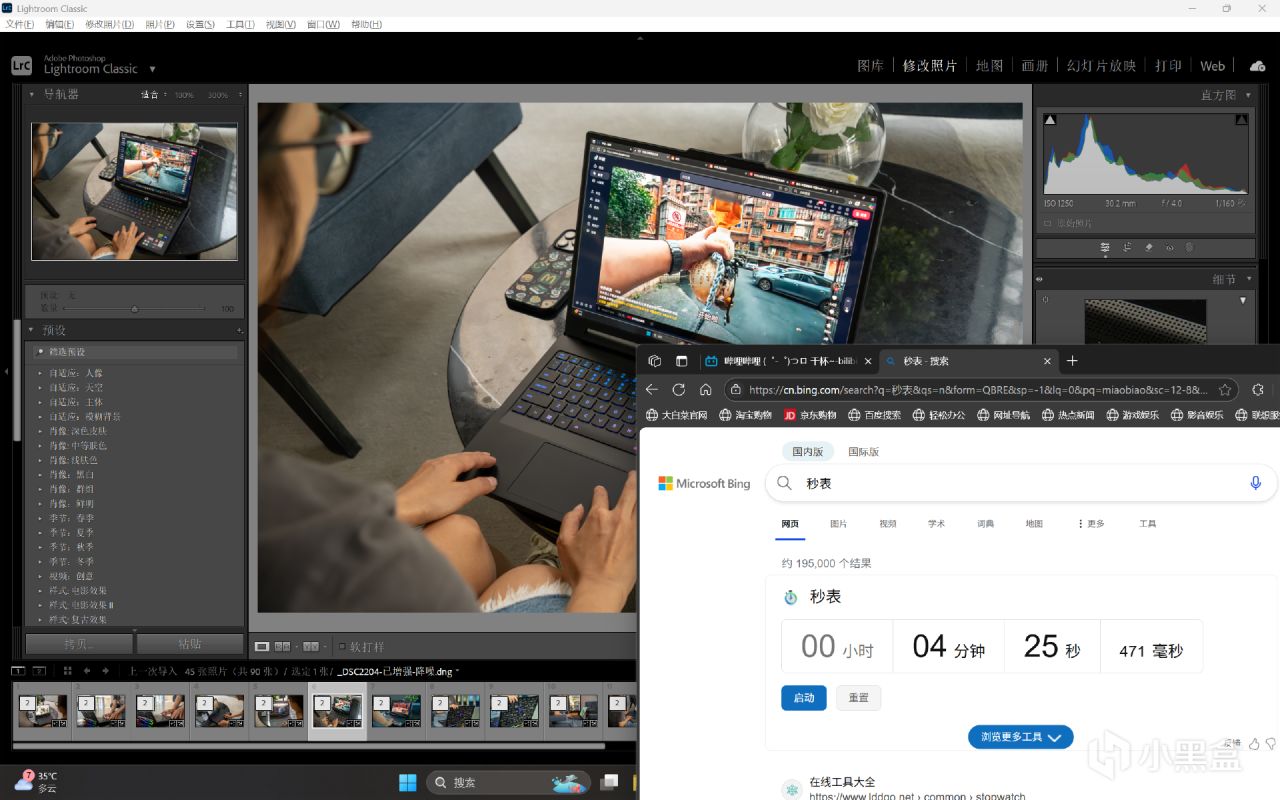Add new preset with plus icon

coord(239,330)
